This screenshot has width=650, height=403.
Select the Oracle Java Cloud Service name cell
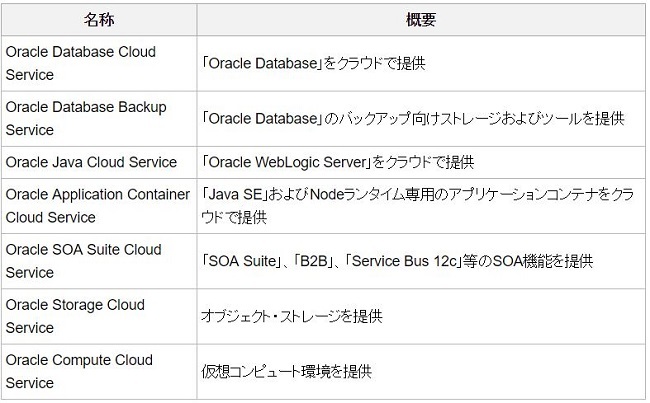click(91, 162)
